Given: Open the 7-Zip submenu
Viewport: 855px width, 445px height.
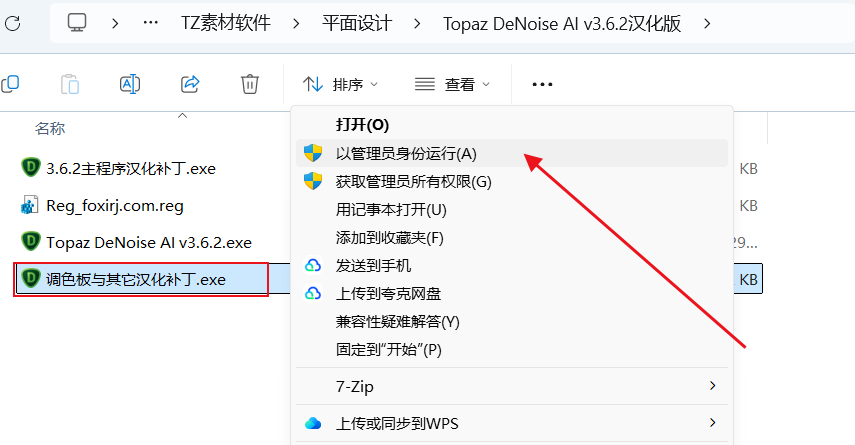Looking at the screenshot, I should 512,386.
